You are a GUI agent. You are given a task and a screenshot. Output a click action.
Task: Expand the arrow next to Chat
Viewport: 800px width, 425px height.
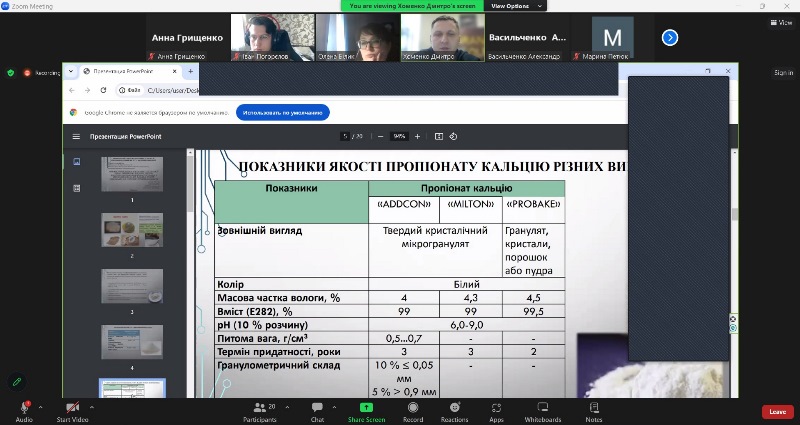pos(334,407)
